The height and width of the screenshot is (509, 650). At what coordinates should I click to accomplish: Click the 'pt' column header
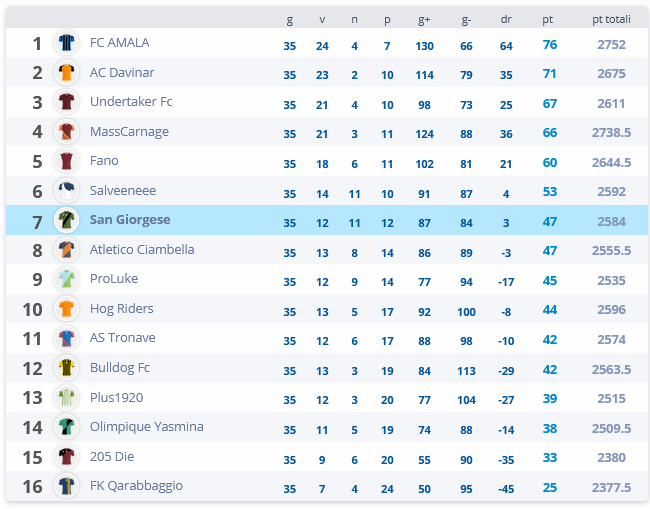(x=548, y=19)
